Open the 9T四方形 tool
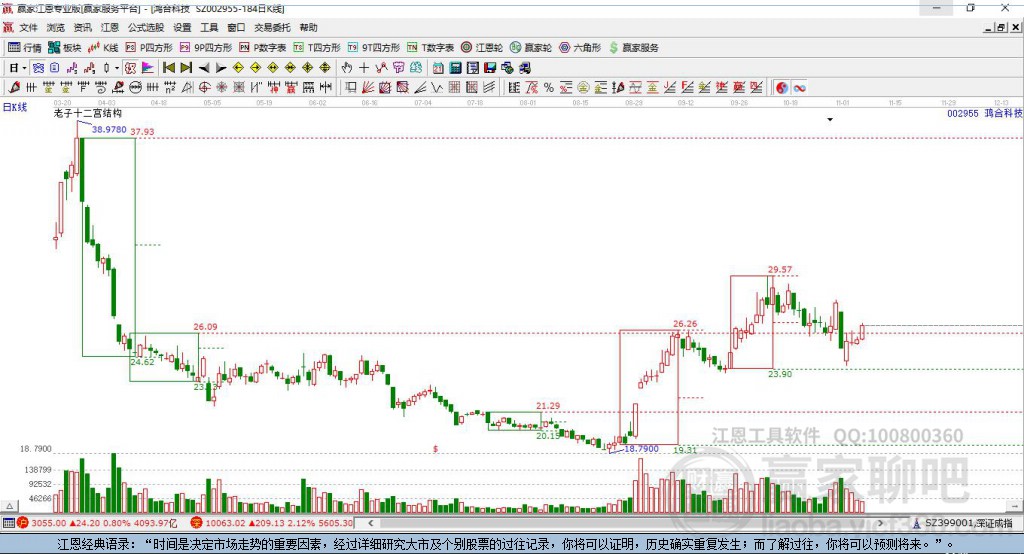The width and height of the screenshot is (1024, 554). click(374, 48)
